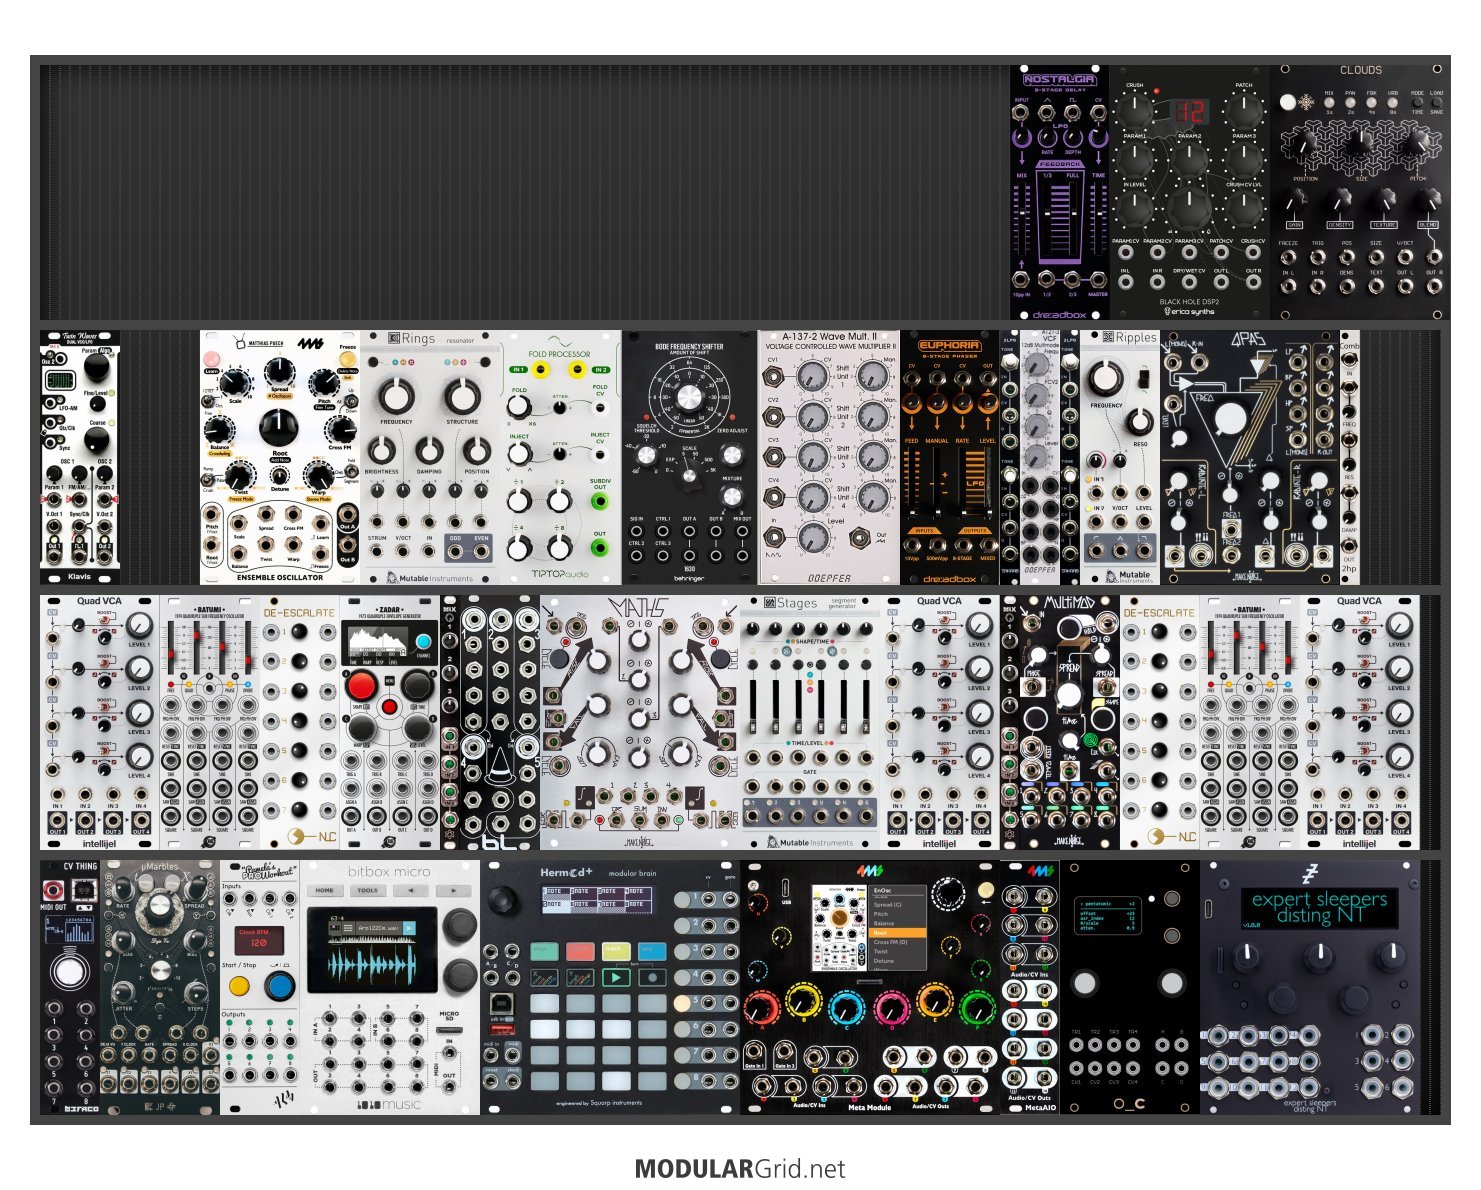Click the Hermod+ play button
The image size is (1481, 1190).
[616, 977]
